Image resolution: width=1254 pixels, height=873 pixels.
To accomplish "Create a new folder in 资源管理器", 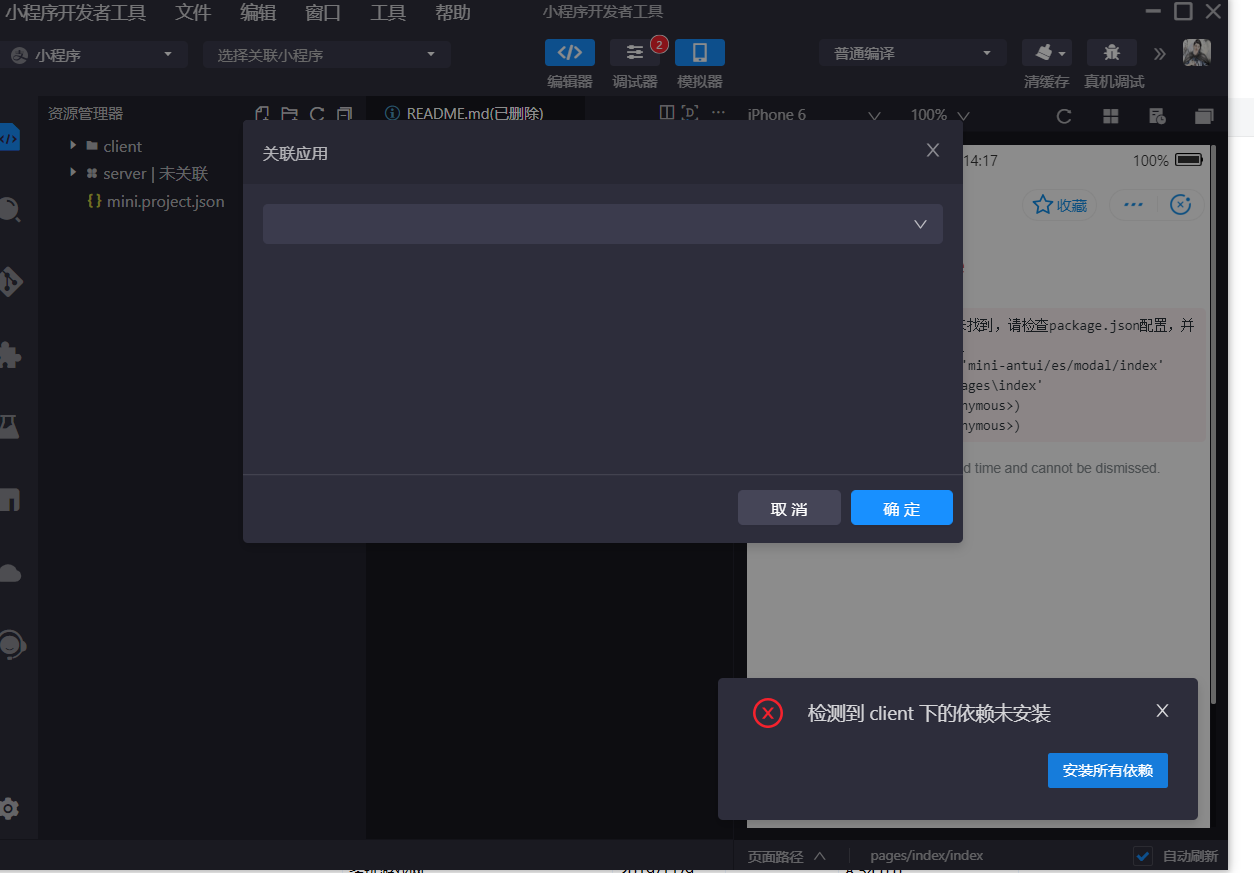I will tap(289, 114).
